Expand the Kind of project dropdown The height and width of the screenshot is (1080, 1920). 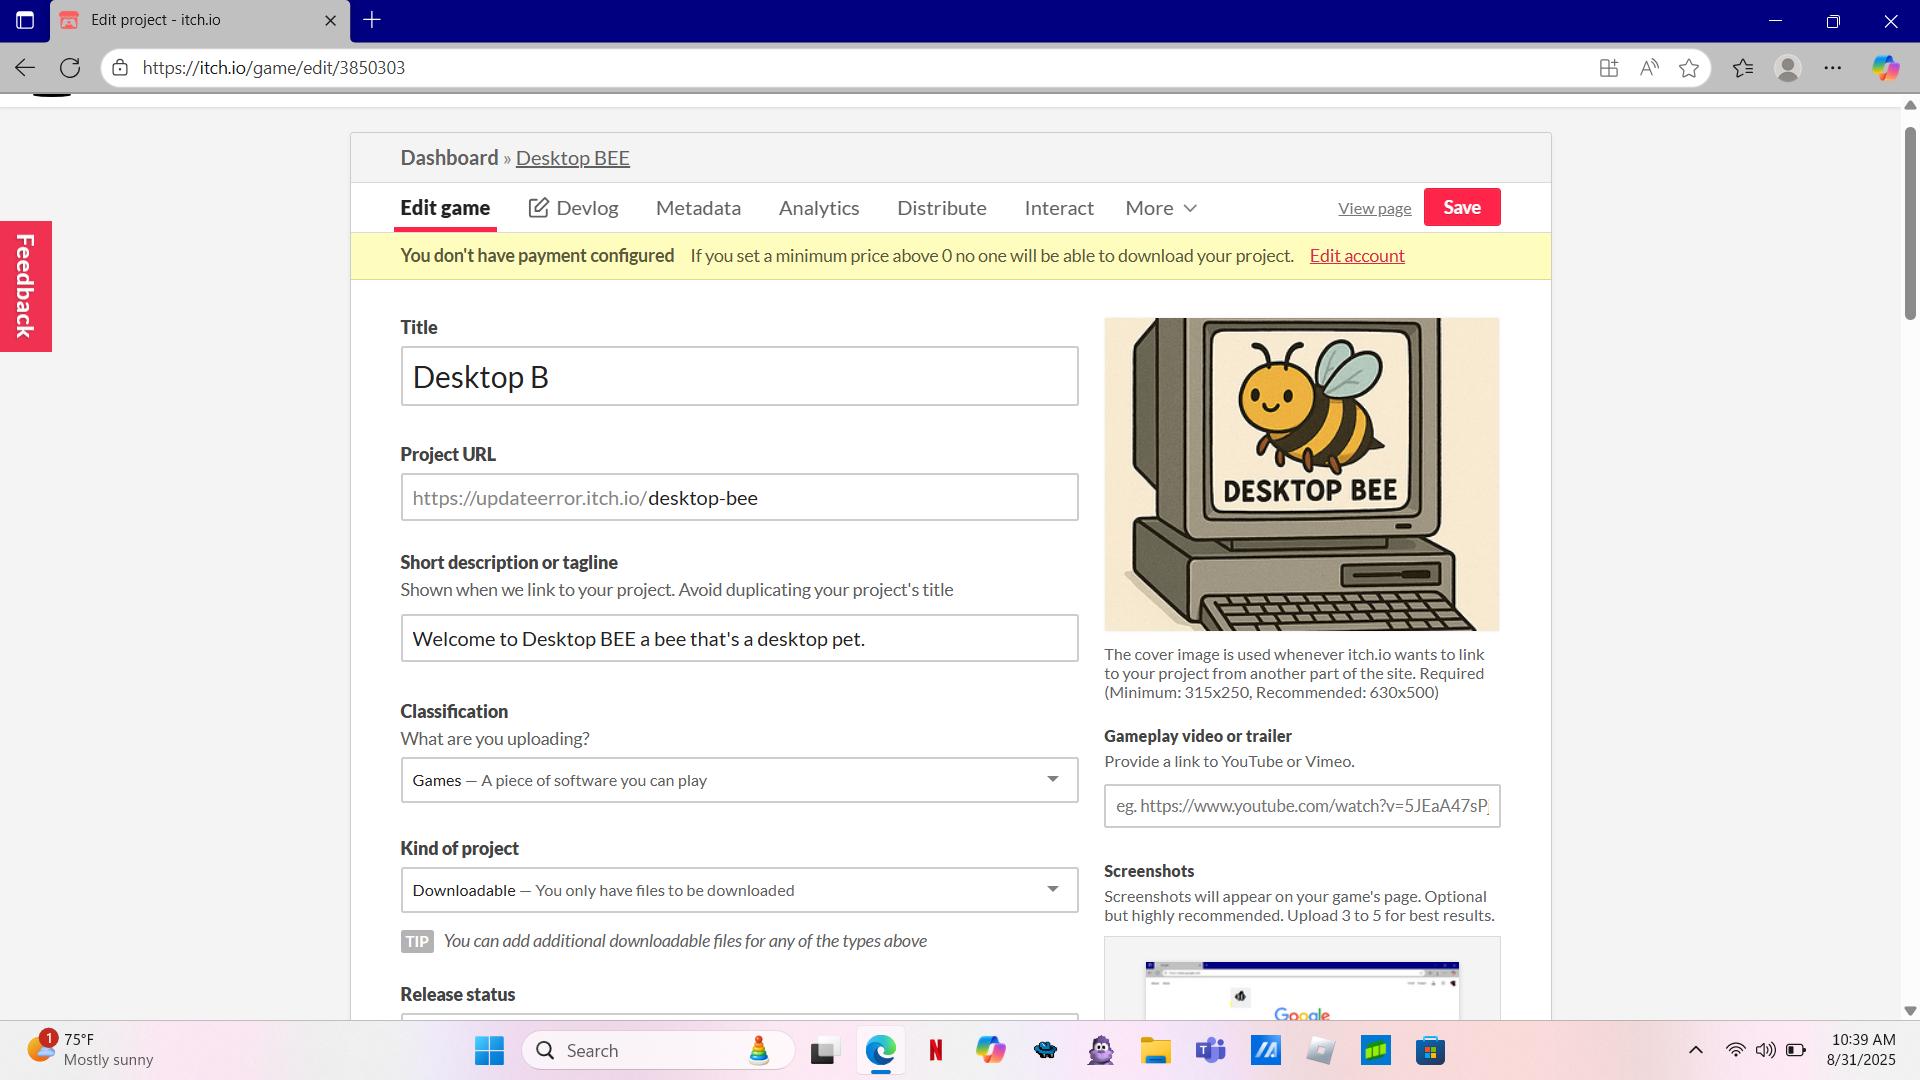739,890
